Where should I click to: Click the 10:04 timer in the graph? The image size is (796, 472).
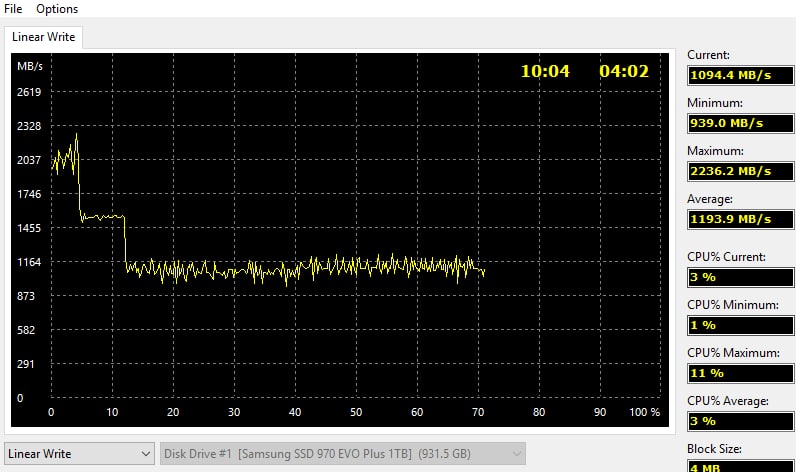point(545,71)
